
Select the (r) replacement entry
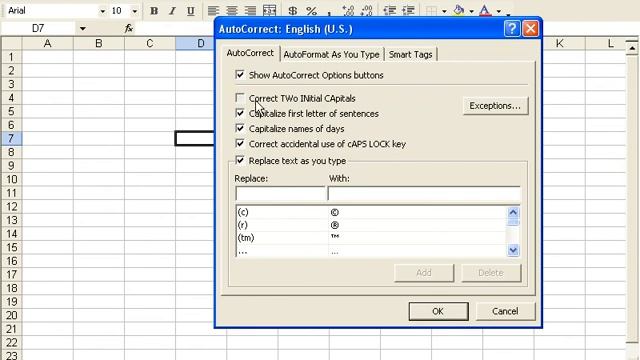click(371, 225)
